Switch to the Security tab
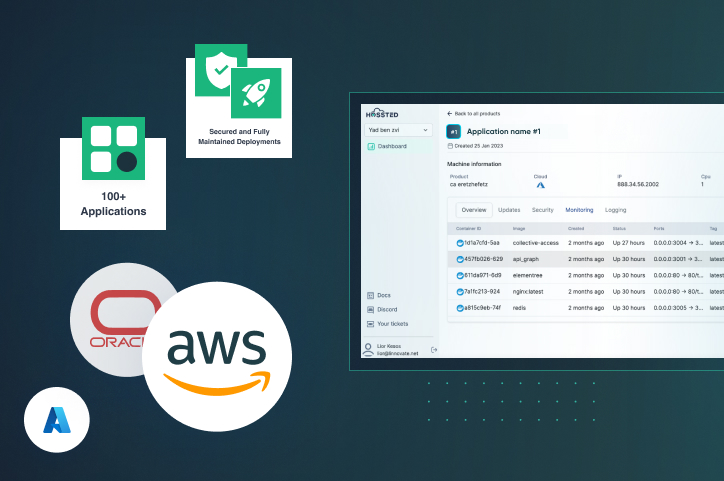This screenshot has height=481, width=724. [x=542, y=210]
